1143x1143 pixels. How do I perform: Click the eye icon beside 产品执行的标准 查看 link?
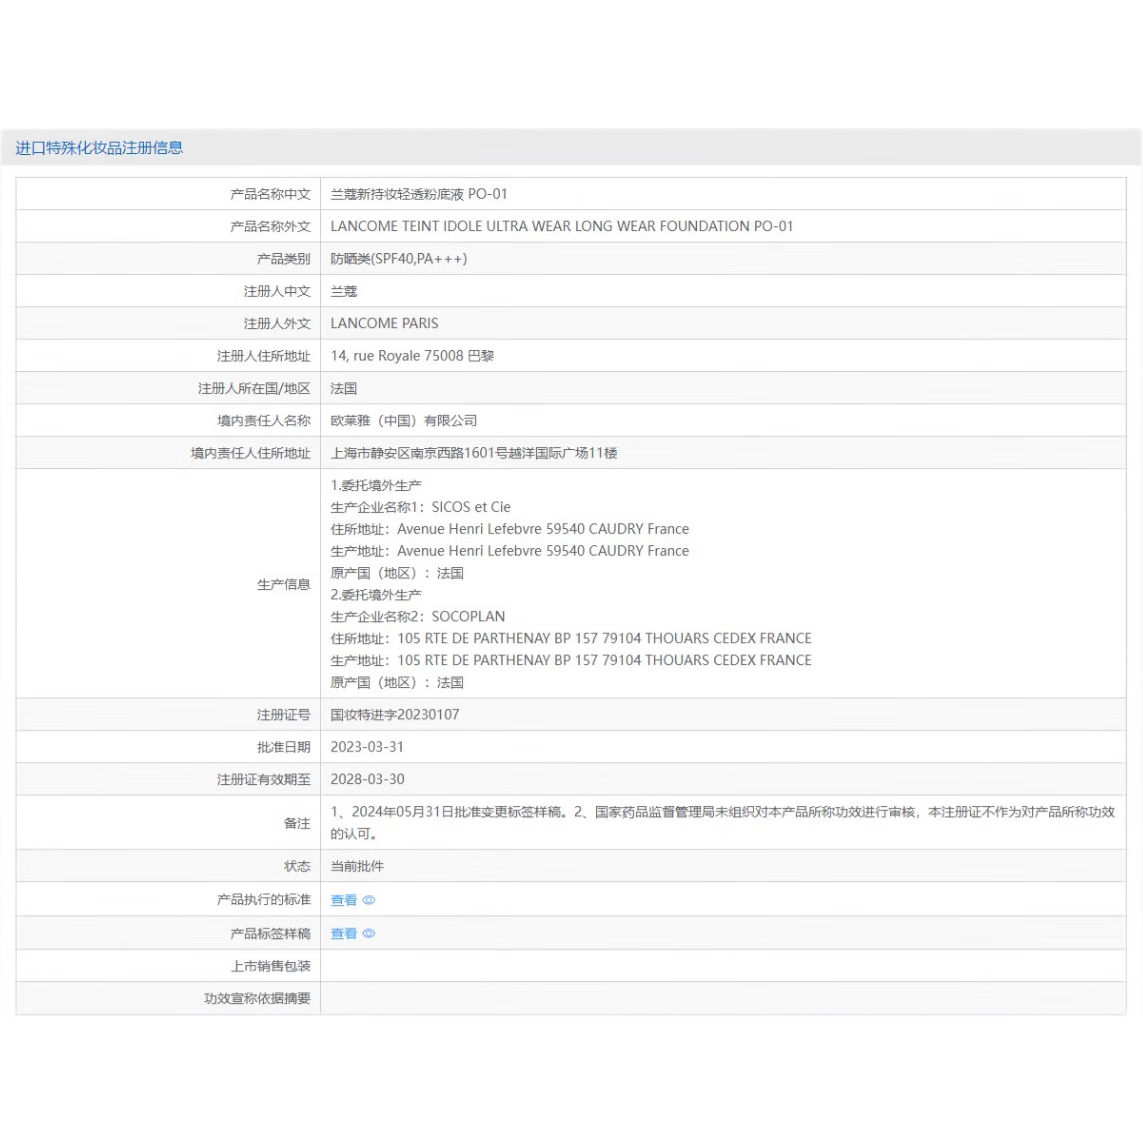tap(368, 900)
